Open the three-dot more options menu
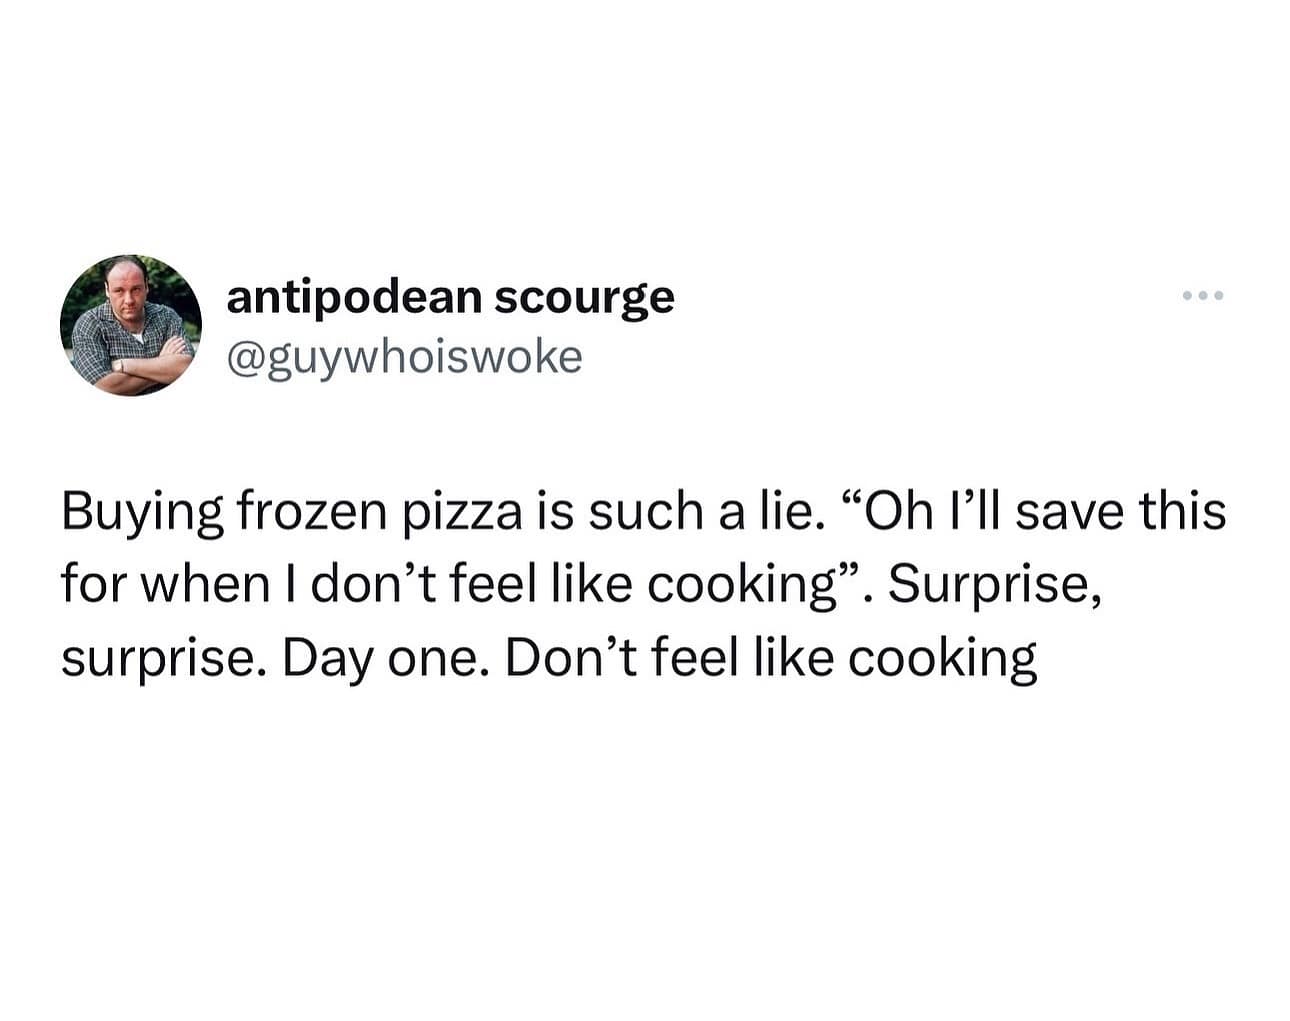1290x1021 pixels. click(x=1202, y=296)
